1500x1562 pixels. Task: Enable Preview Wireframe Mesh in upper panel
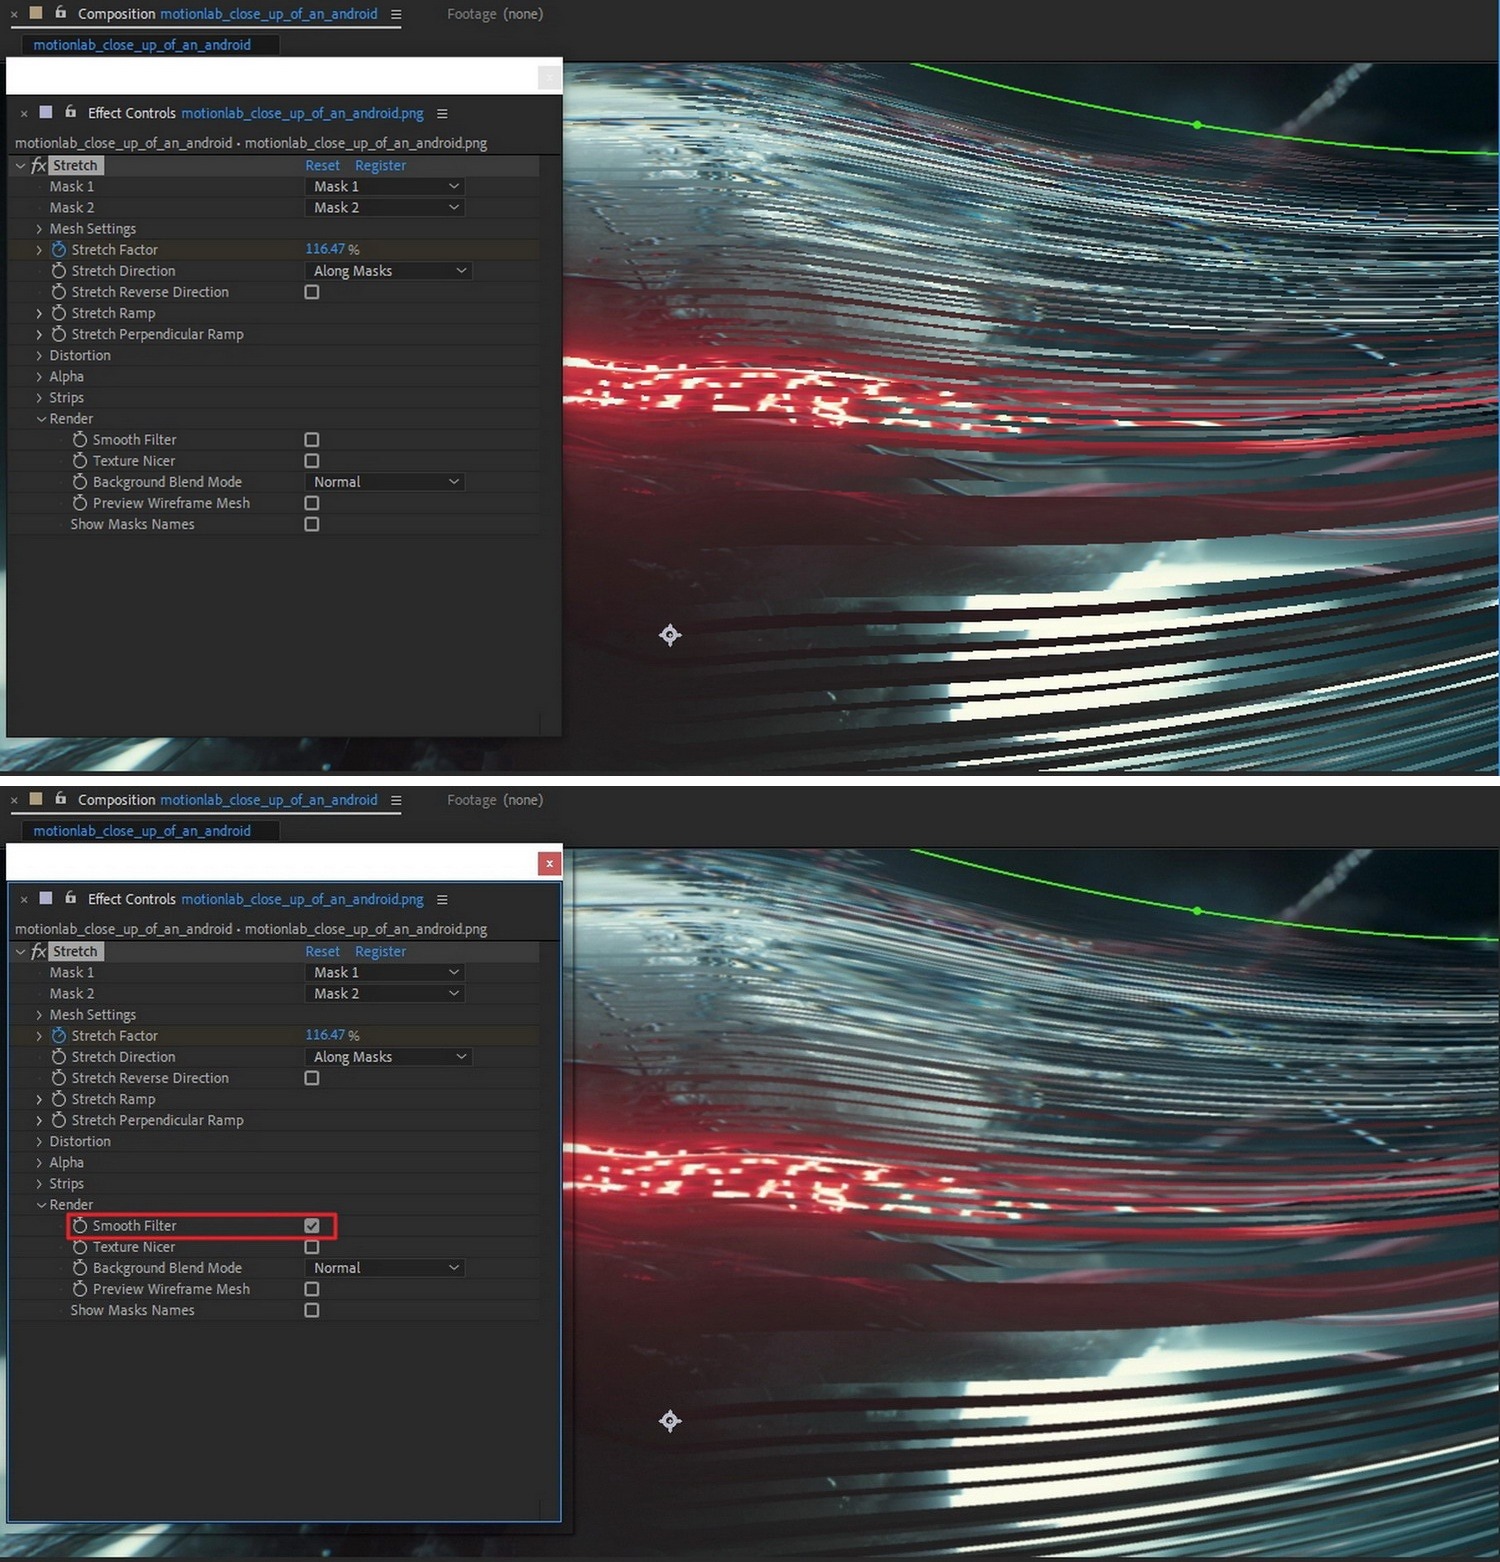312,503
